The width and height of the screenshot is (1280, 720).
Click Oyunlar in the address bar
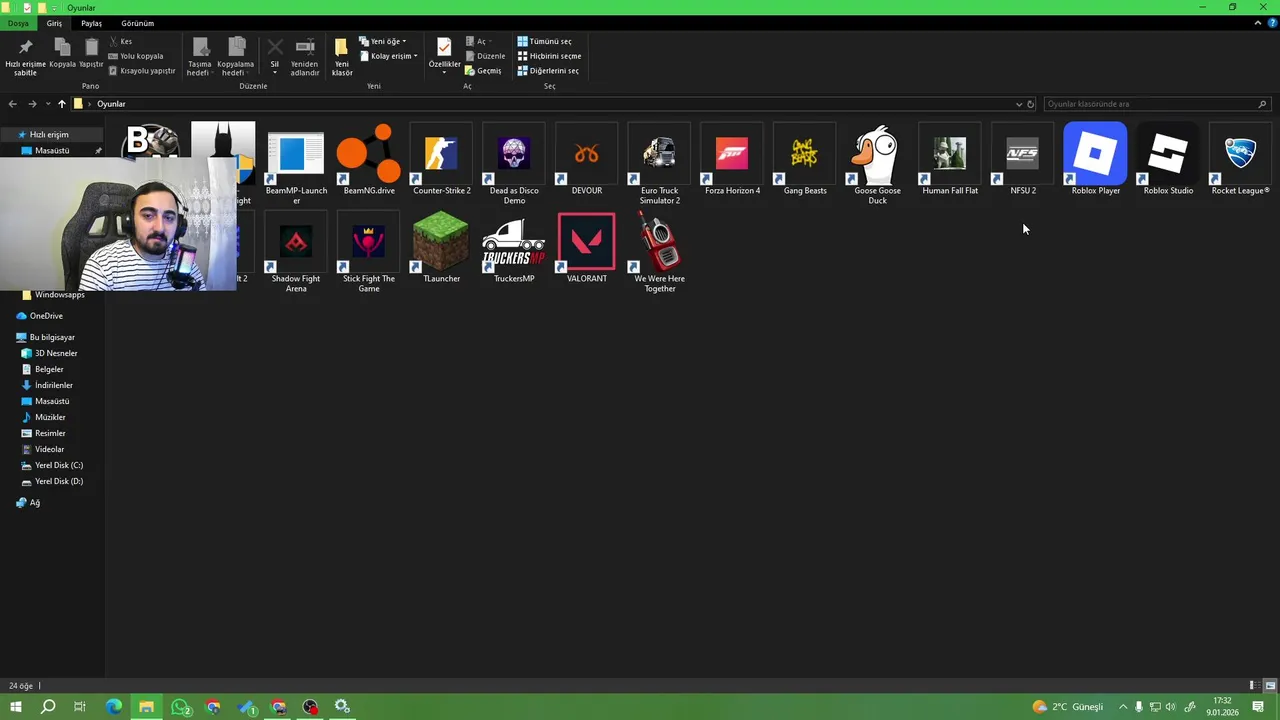tap(111, 104)
